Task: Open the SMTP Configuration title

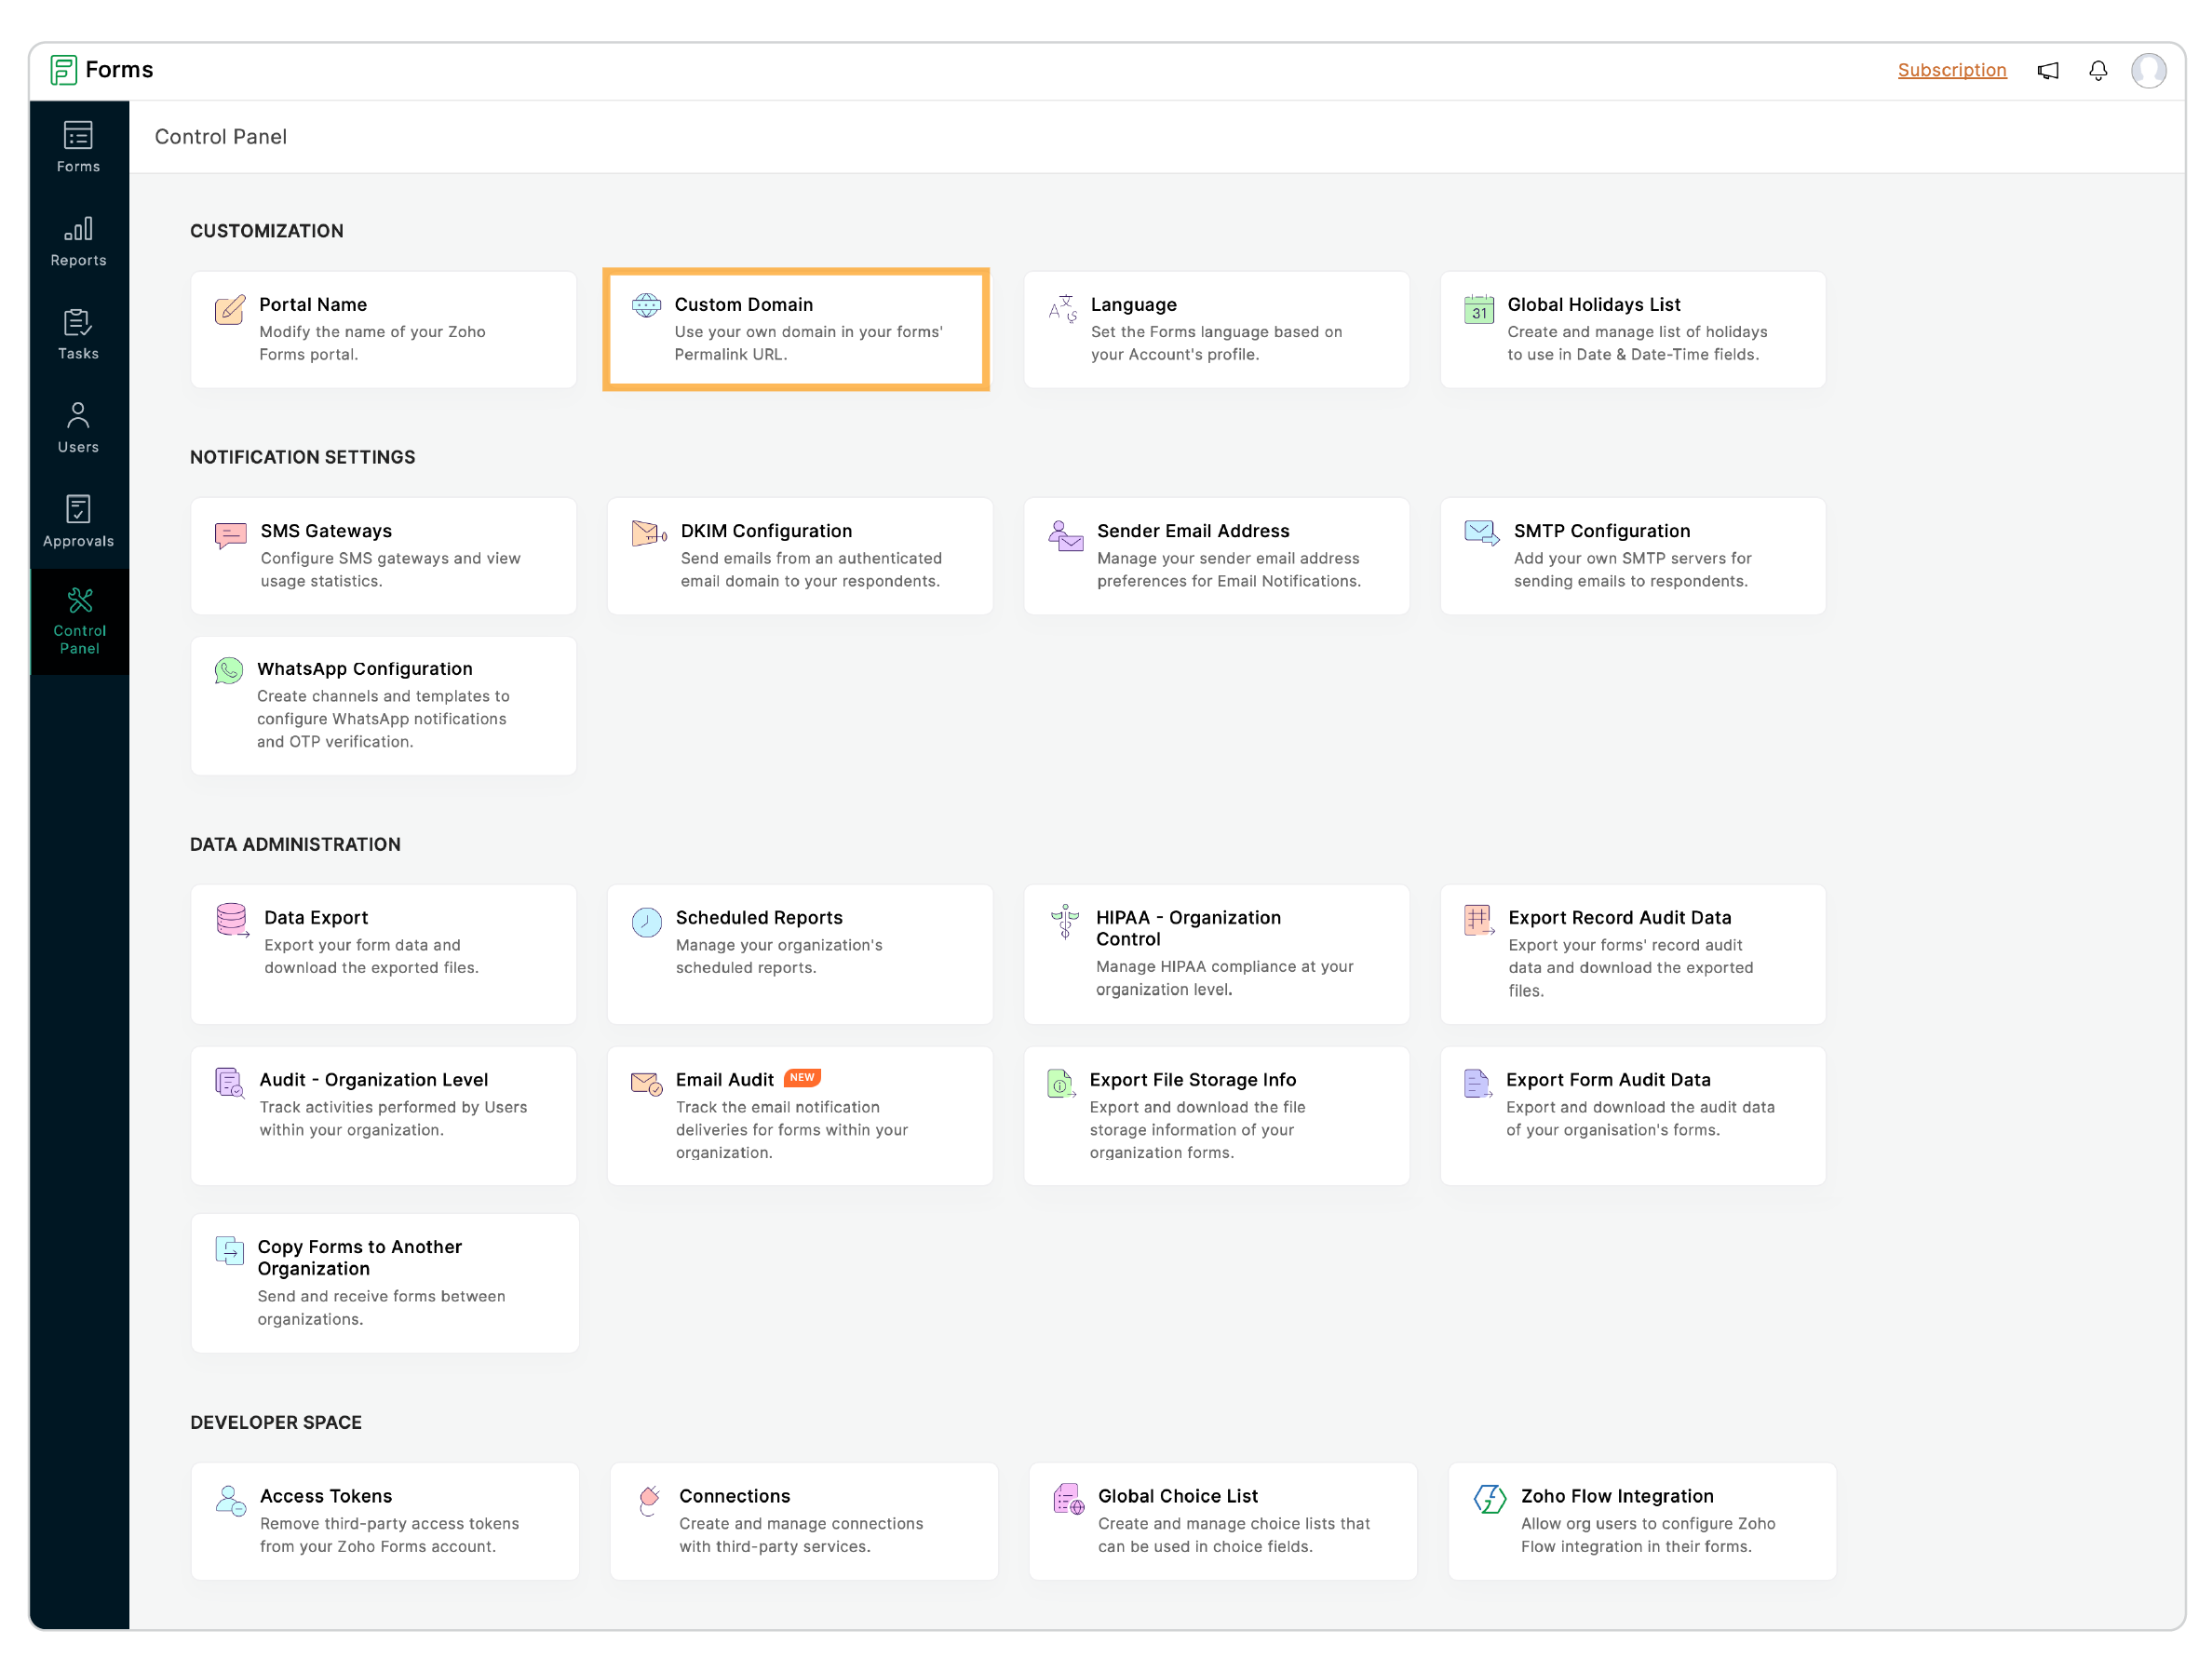Action: (x=1601, y=530)
